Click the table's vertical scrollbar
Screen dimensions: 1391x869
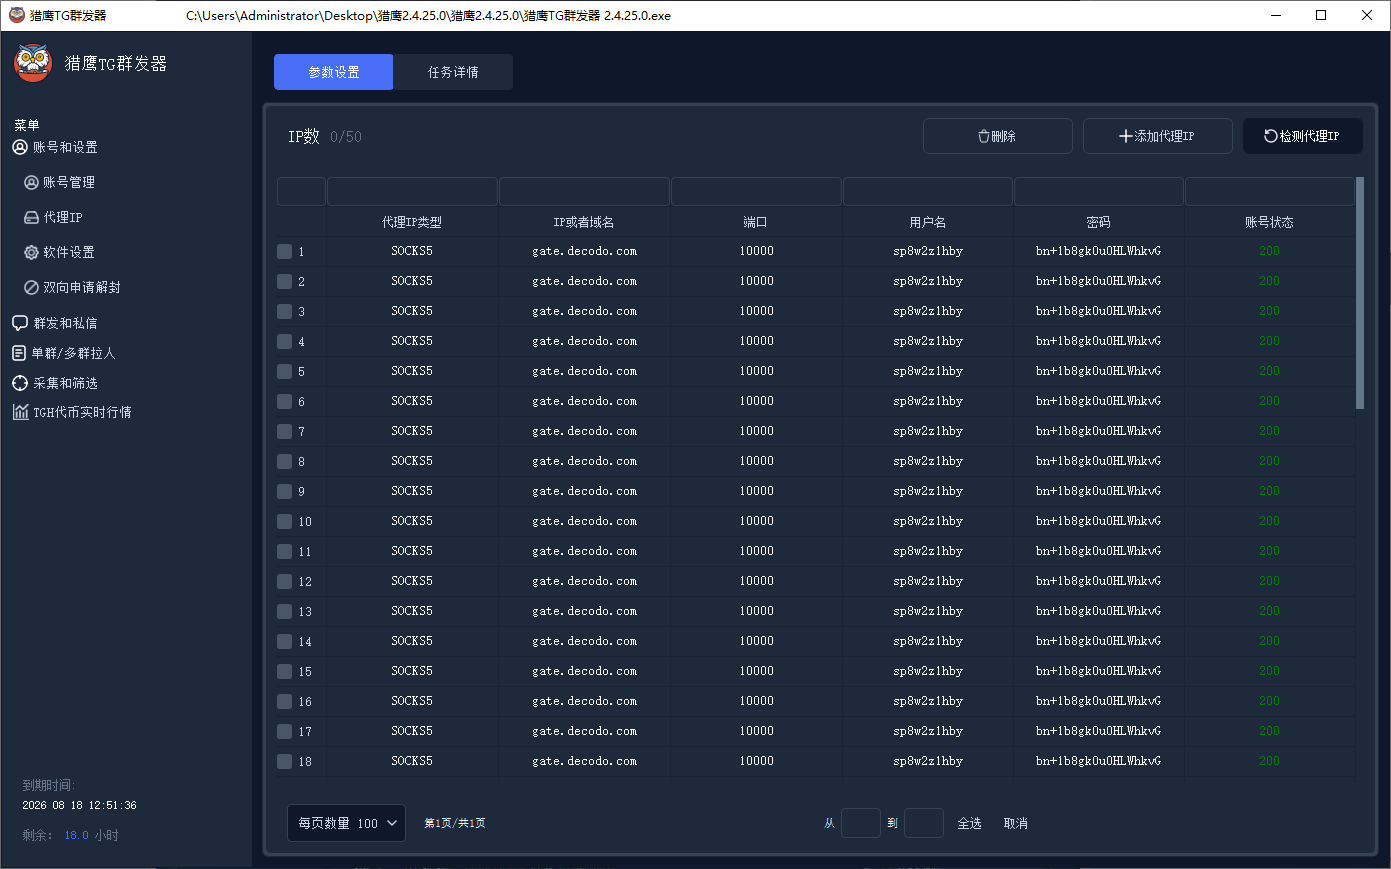[x=1360, y=293]
